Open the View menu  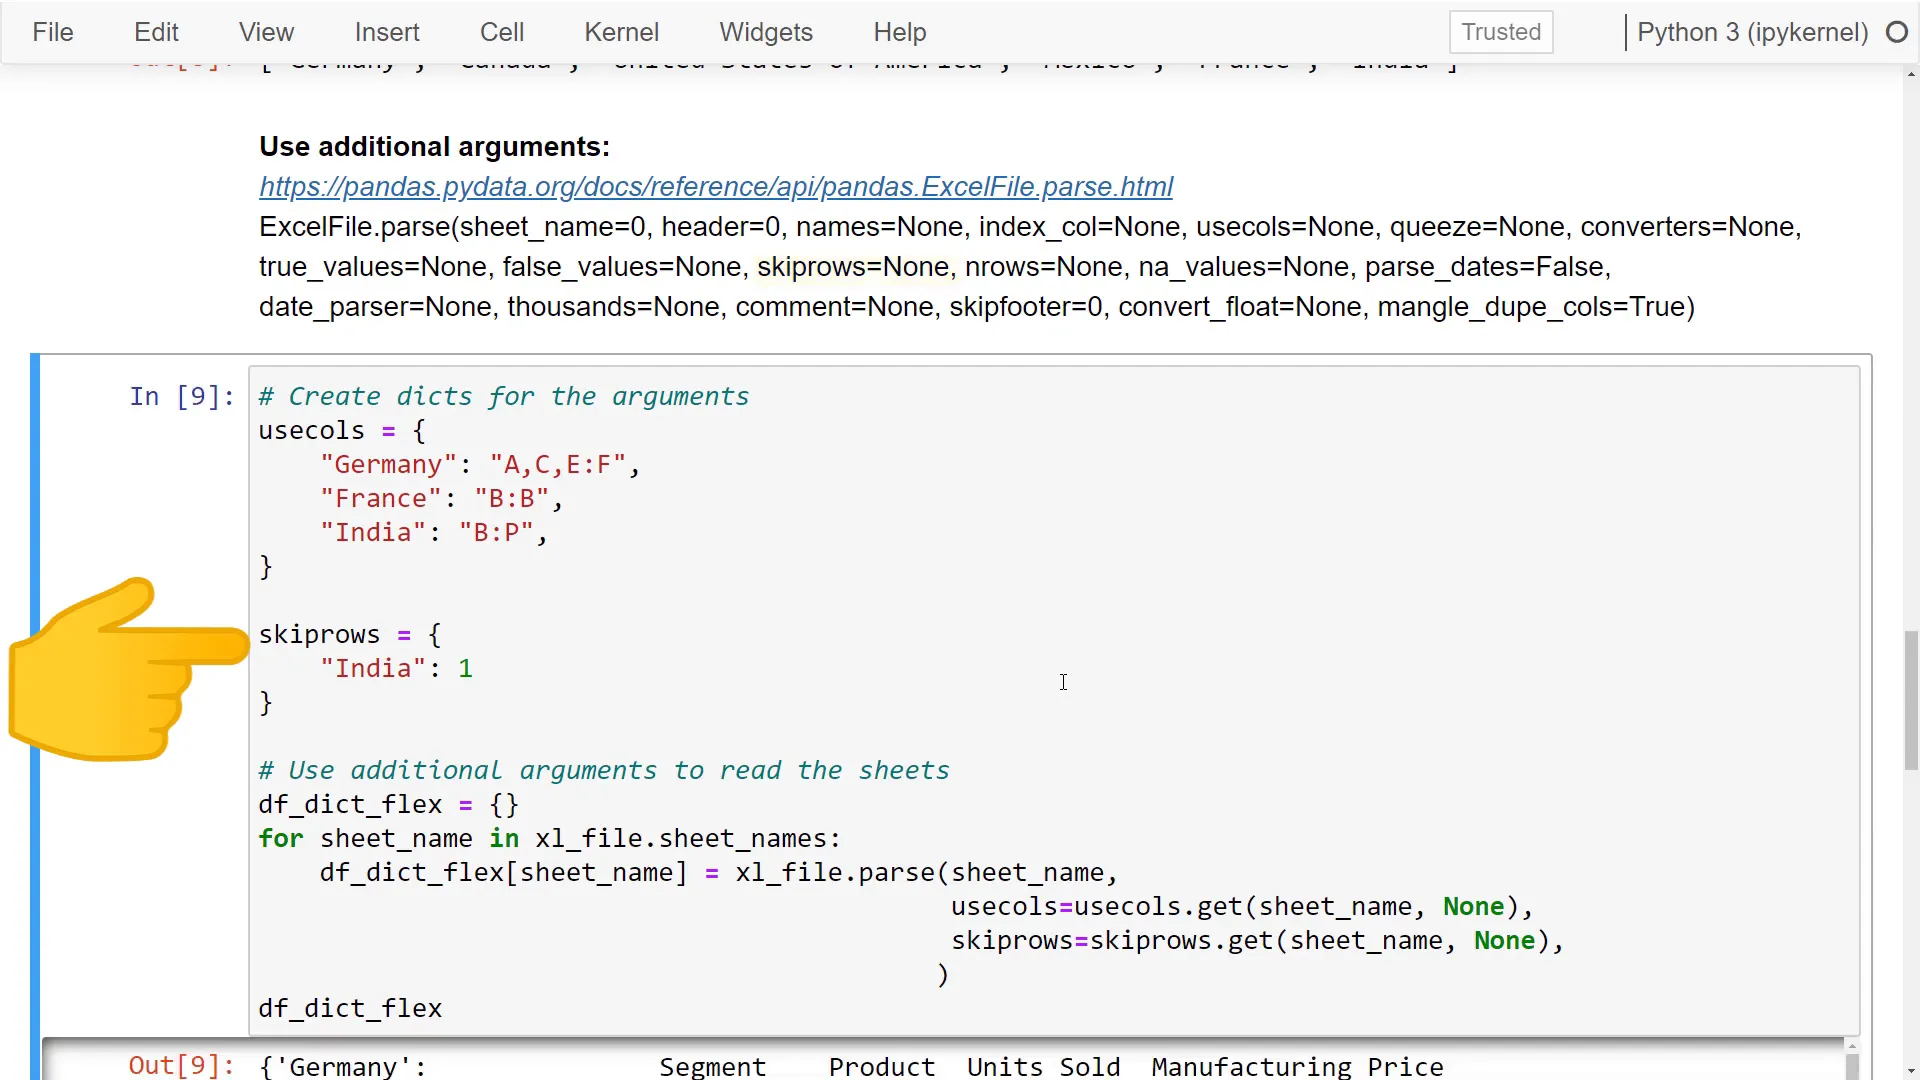tap(266, 32)
